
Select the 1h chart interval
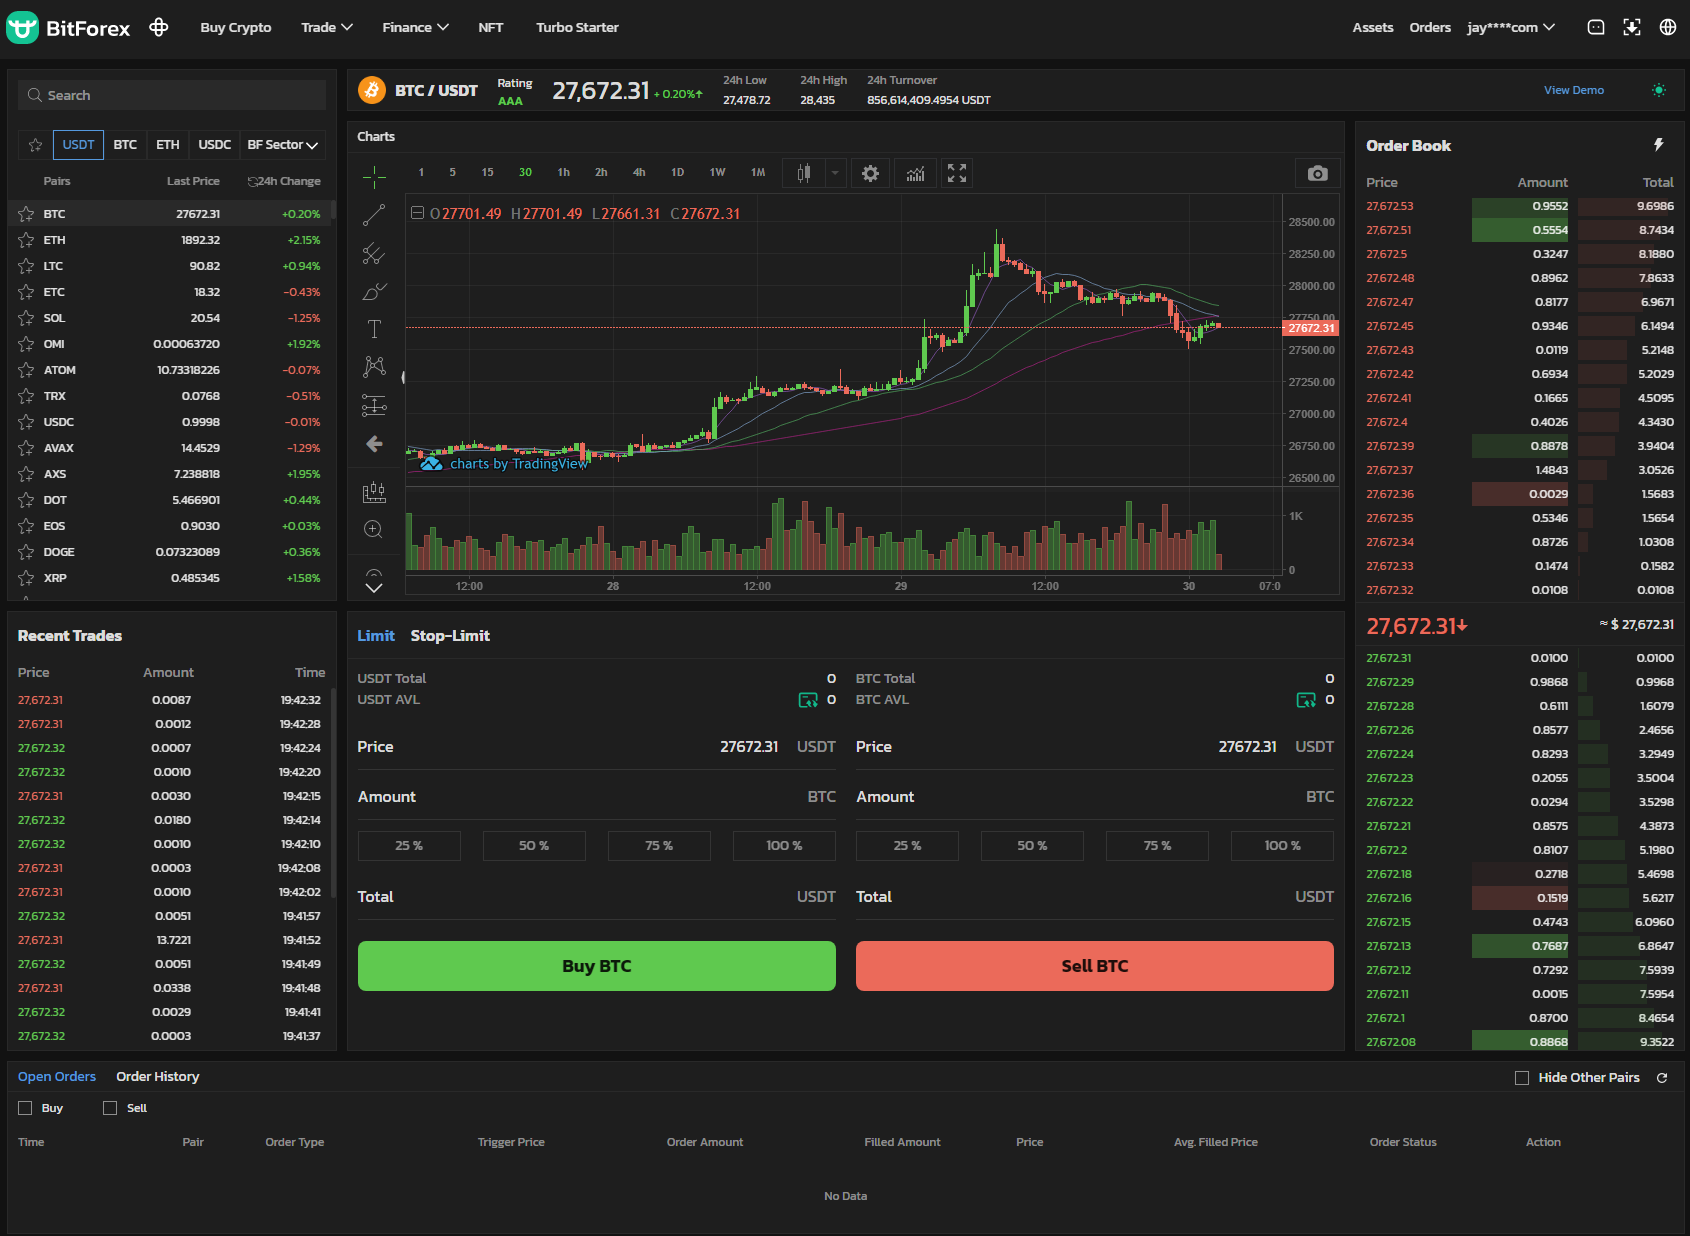[564, 173]
